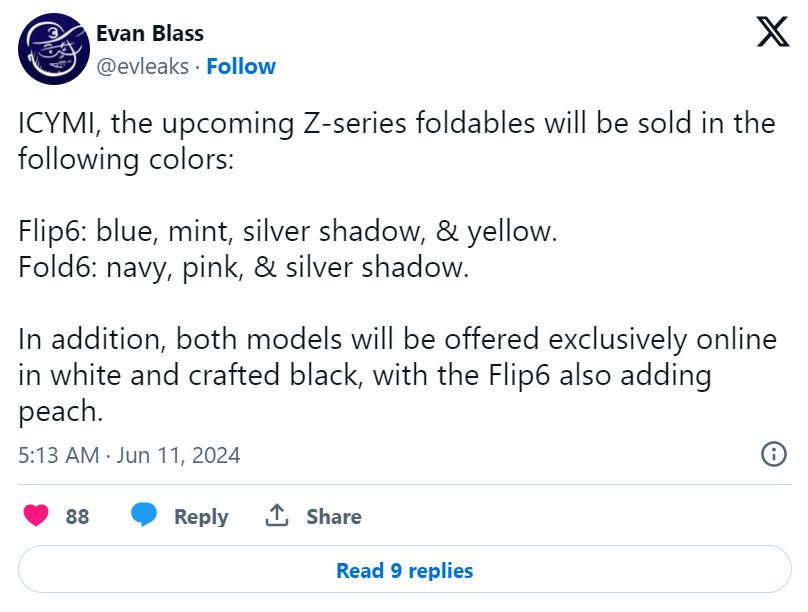Like the tweet with the heart icon

pos(37,516)
